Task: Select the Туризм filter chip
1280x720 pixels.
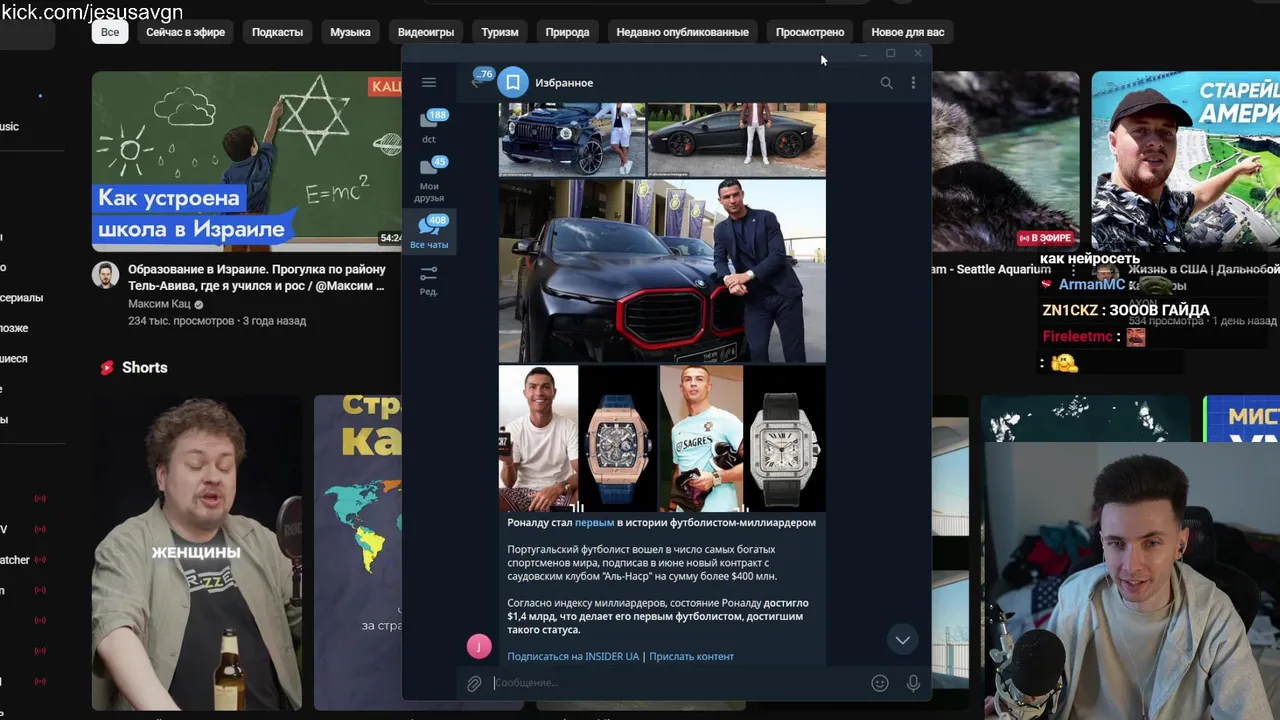Action: (500, 32)
